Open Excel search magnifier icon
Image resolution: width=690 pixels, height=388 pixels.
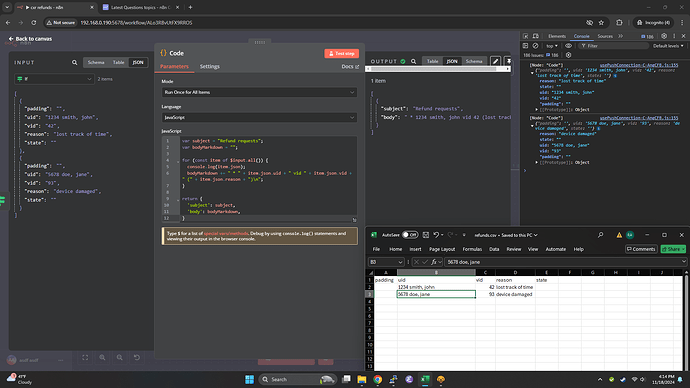[600, 235]
